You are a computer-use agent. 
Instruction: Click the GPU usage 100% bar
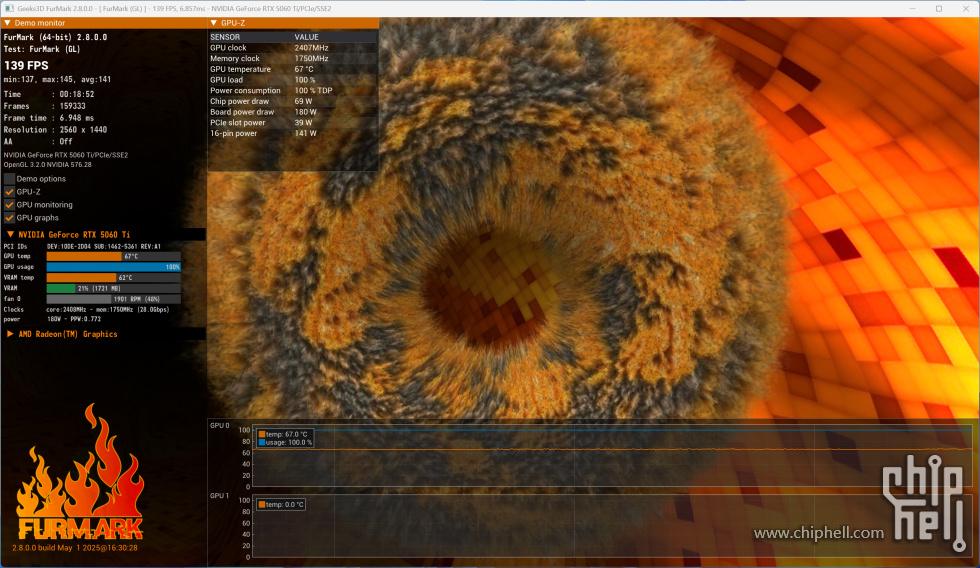click(x=114, y=267)
